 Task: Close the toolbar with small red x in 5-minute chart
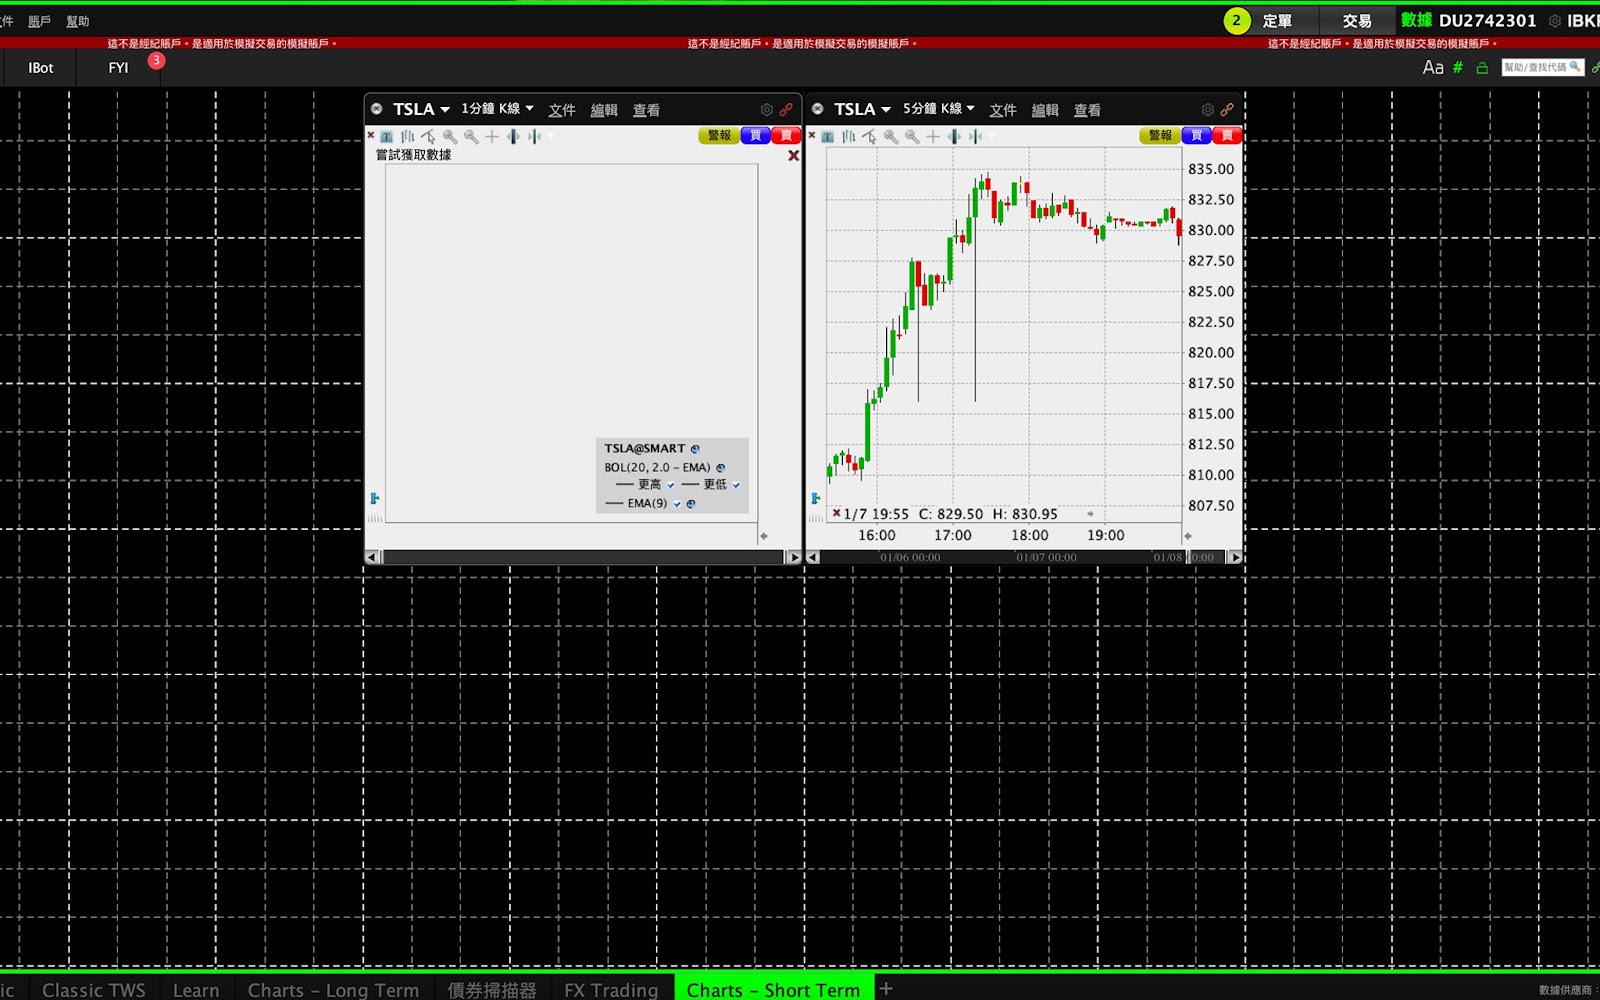[812, 134]
